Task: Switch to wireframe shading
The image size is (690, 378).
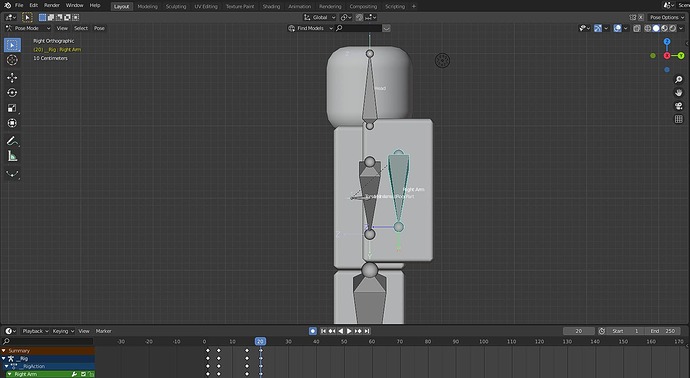Action: [x=648, y=28]
